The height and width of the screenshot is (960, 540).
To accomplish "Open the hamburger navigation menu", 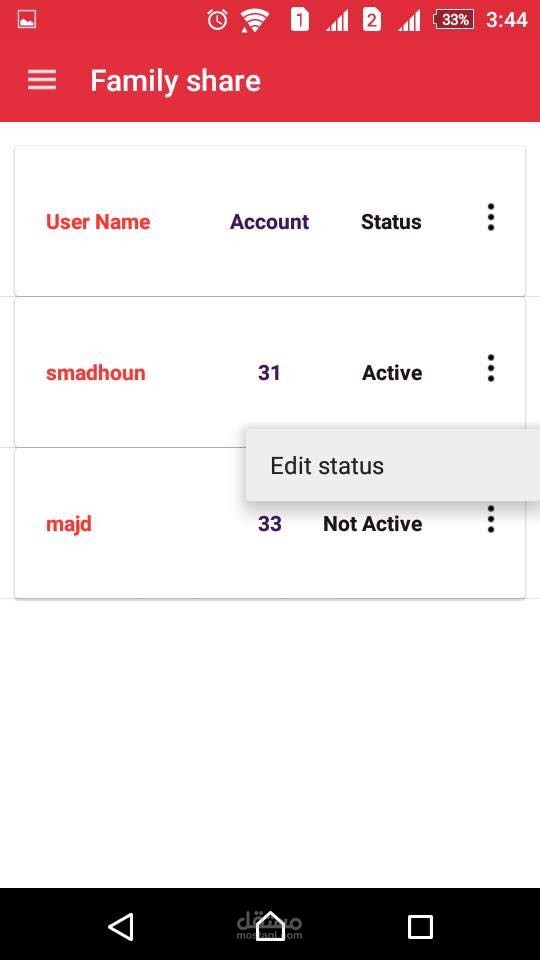I will click(x=42, y=80).
